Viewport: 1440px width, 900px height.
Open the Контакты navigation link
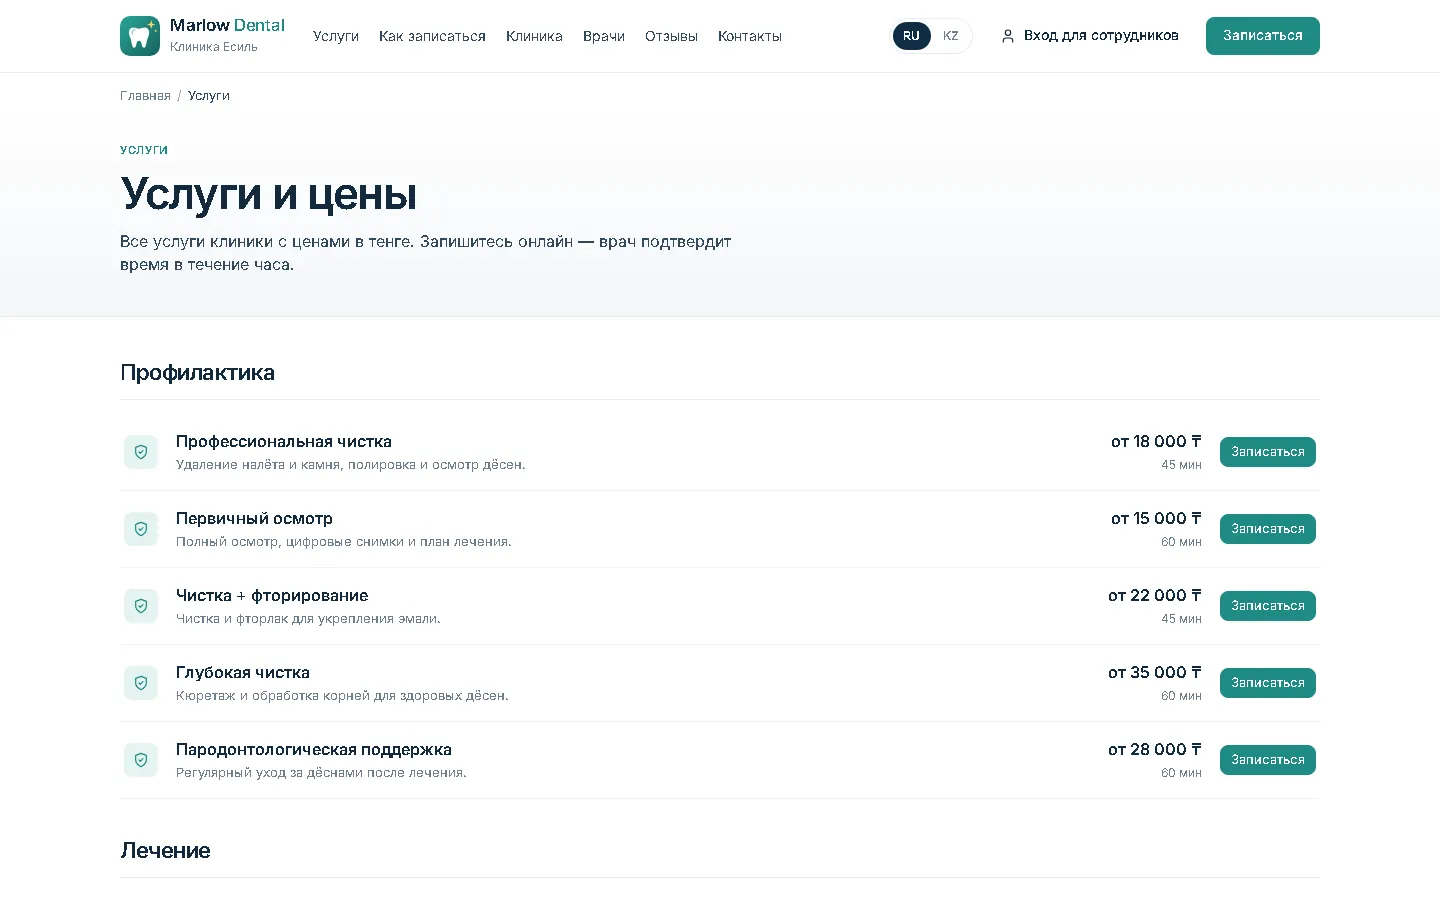[x=750, y=36]
